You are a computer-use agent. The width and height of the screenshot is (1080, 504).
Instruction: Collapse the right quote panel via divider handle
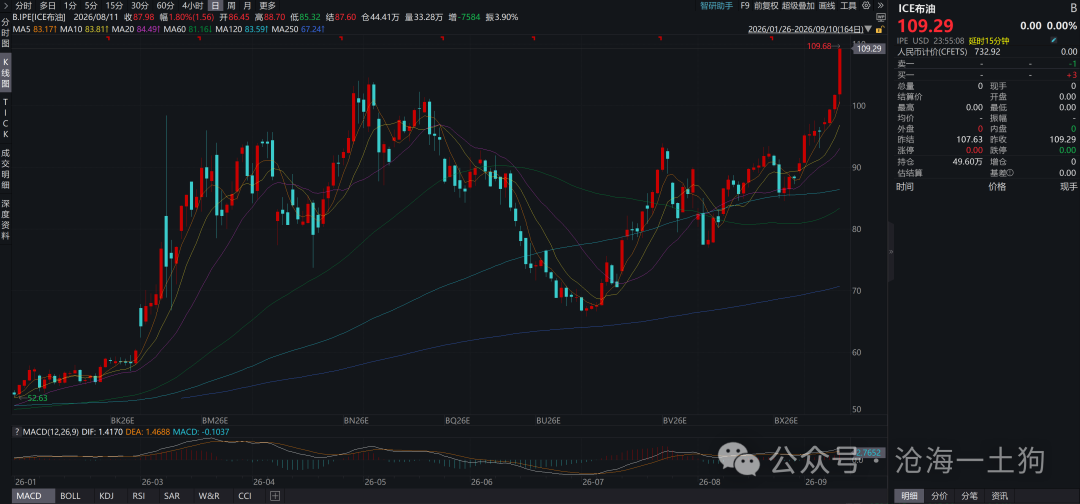click(x=890, y=252)
